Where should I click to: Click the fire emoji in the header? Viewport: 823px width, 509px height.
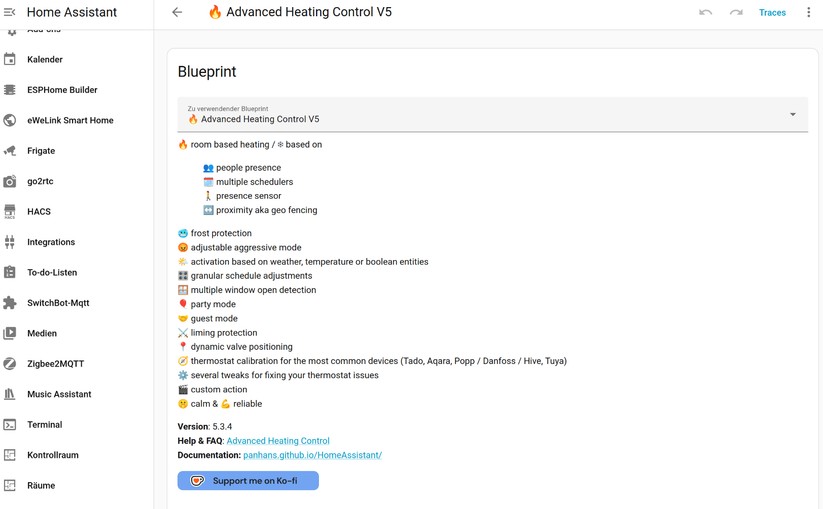[x=215, y=12]
